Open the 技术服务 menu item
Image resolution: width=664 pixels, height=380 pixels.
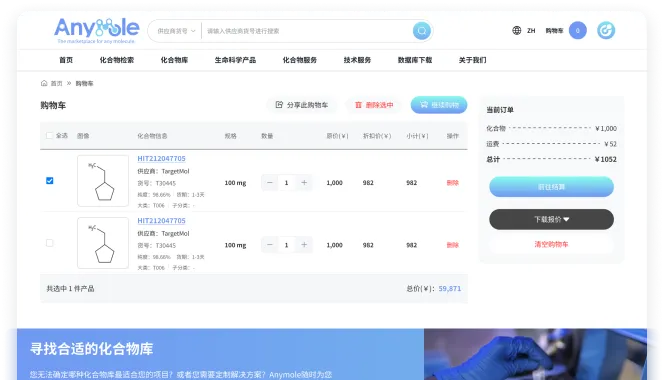(357, 60)
